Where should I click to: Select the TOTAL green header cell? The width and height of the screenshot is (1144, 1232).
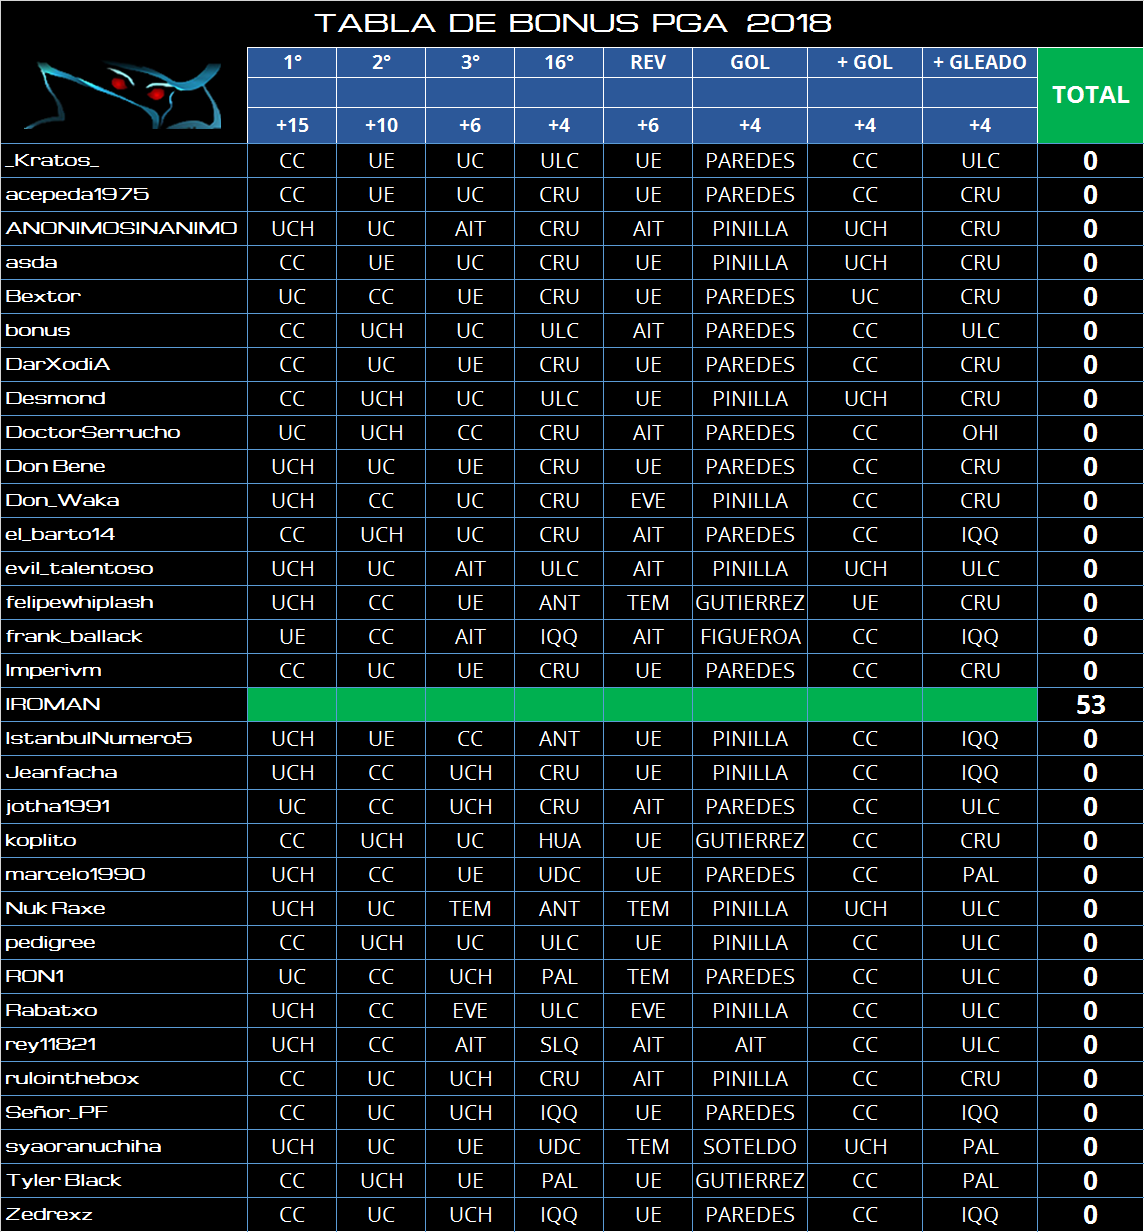pos(1090,95)
